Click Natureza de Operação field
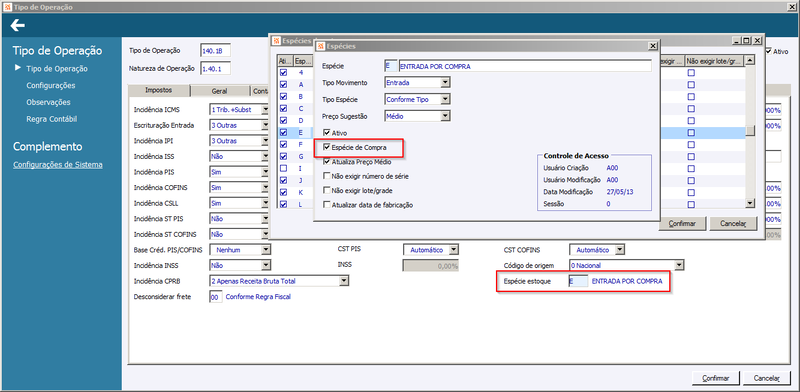Screen dimensions: 800x392 click(215, 69)
